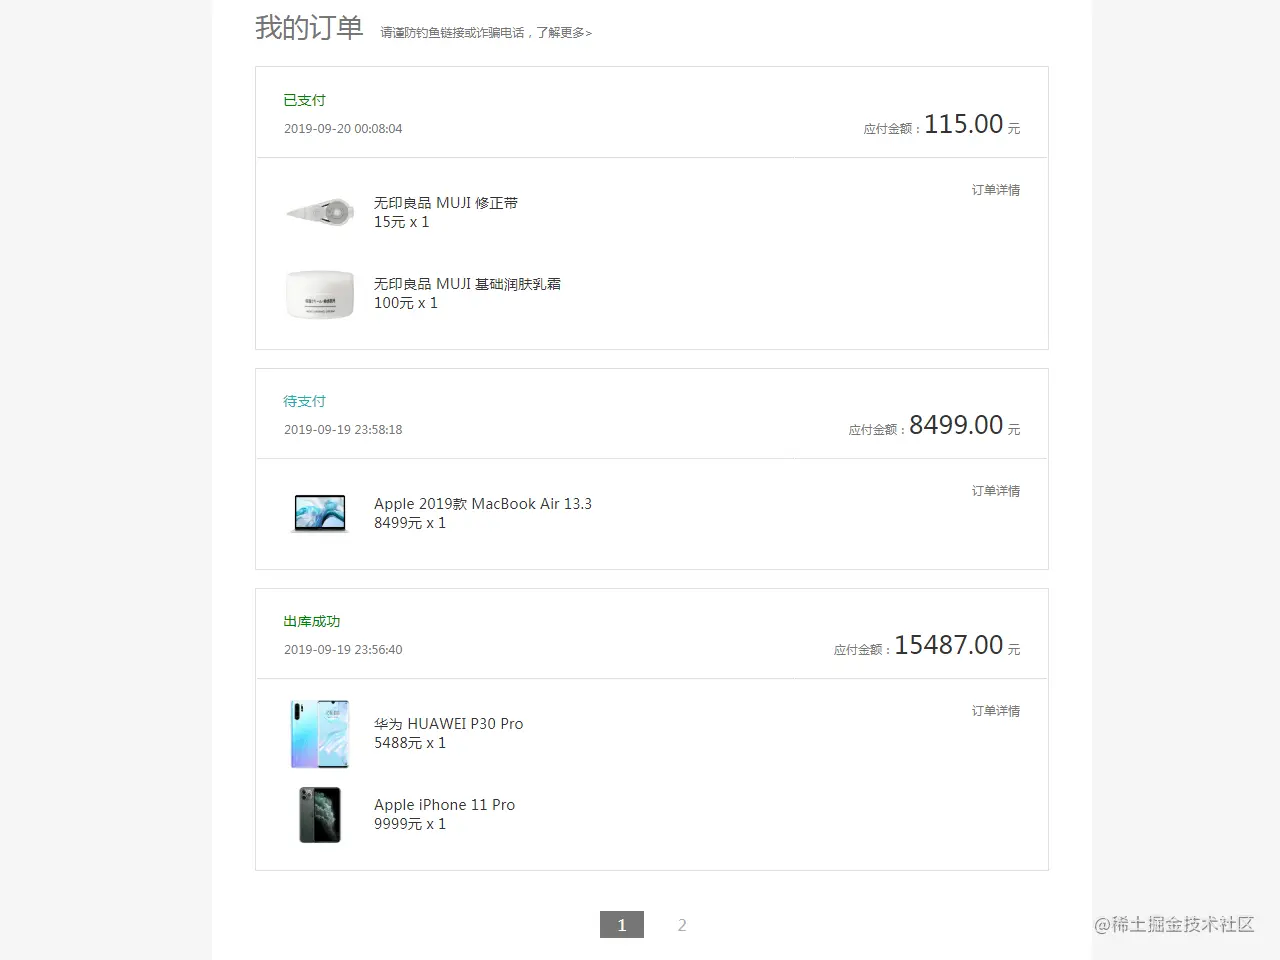This screenshot has width=1280, height=960.
Task: Click the HUAWEI P30 Pro product image
Action: tap(319, 733)
